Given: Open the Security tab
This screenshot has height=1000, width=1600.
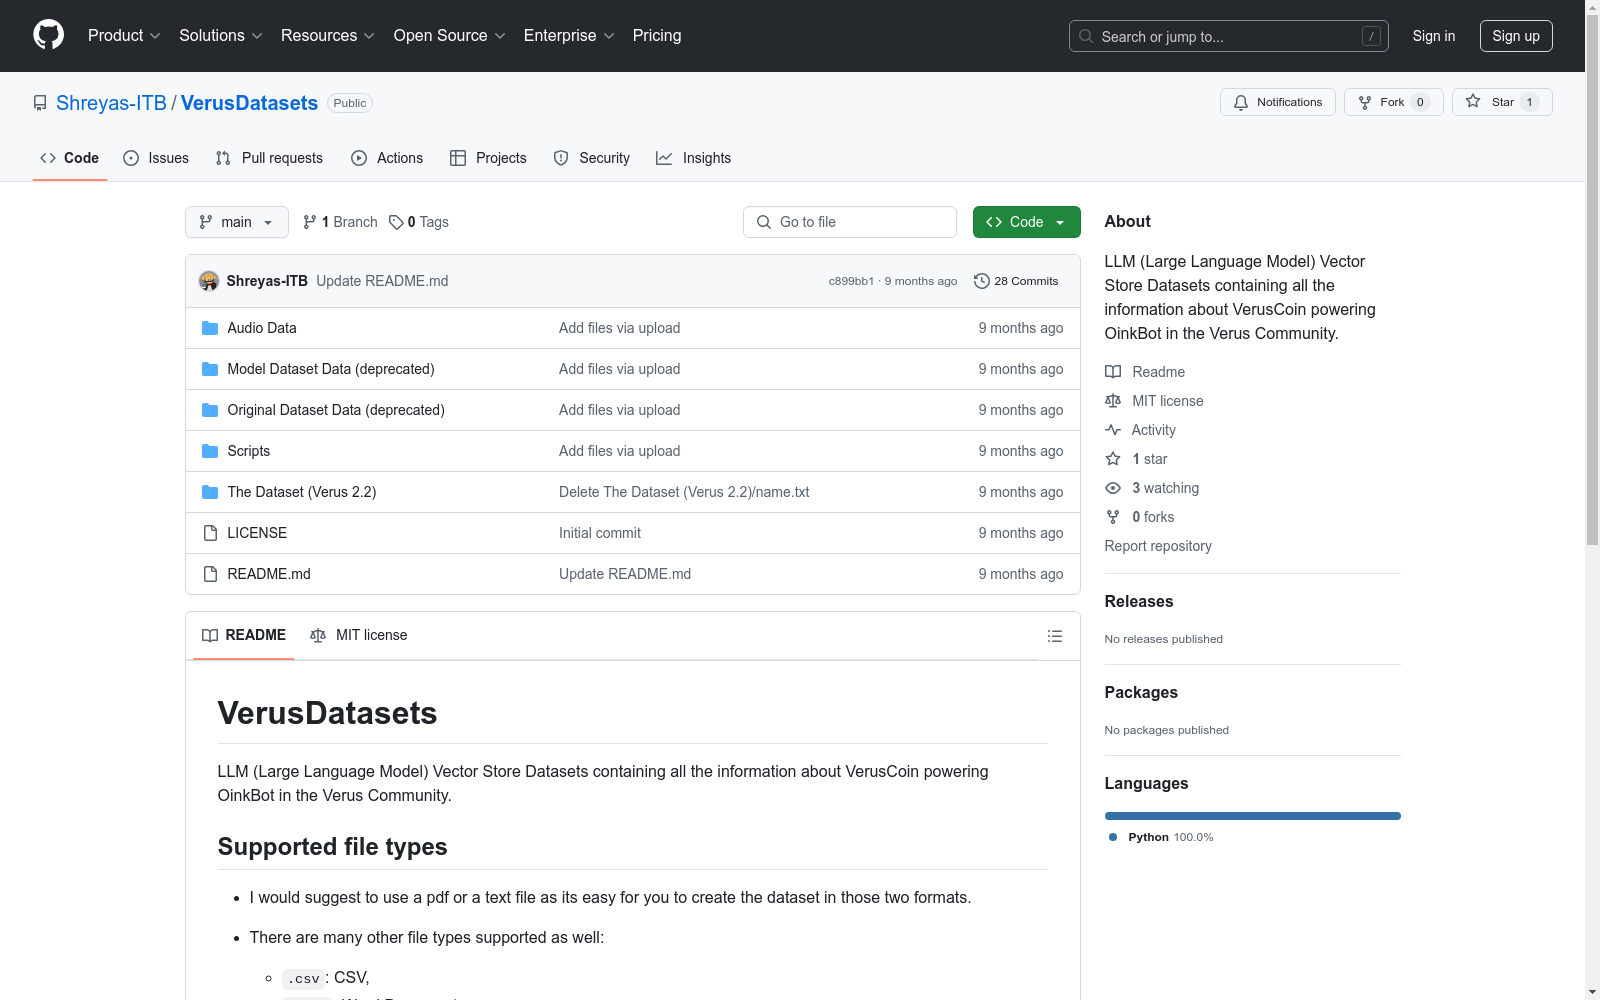Looking at the screenshot, I should coord(592,158).
